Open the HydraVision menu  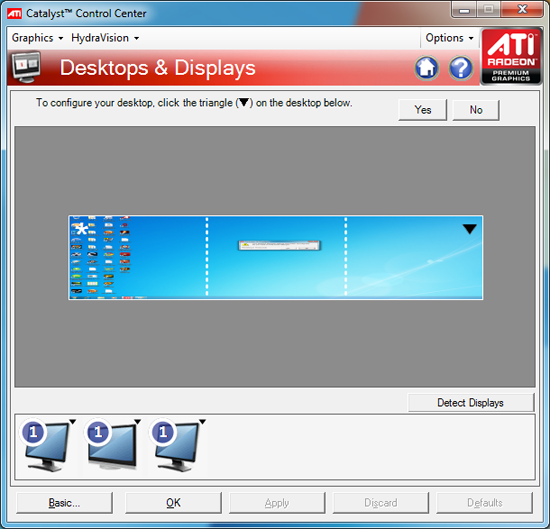pyautogui.click(x=105, y=38)
